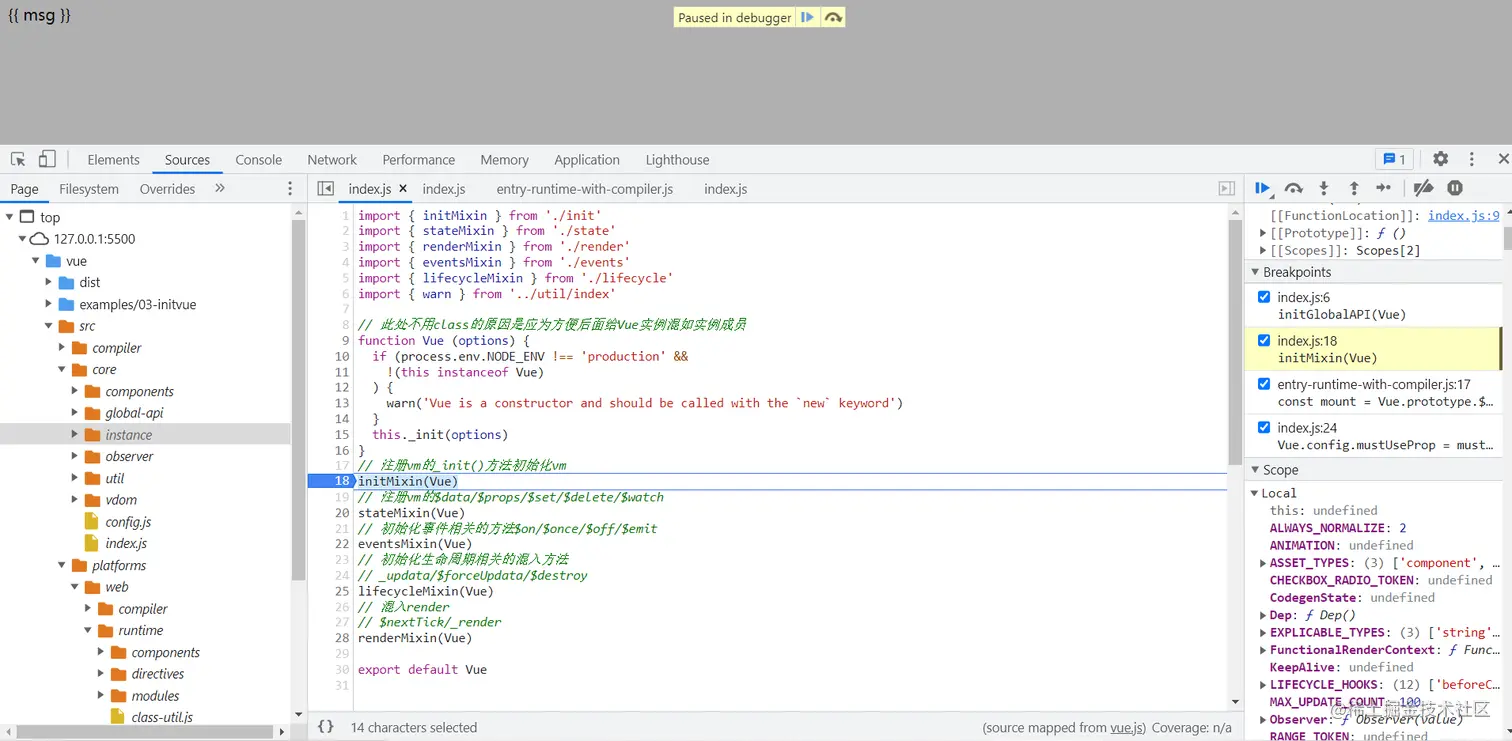This screenshot has width=1512, height=741.
Task: Disable the index.js:24 breakpoint checkbox
Action: click(x=1264, y=427)
